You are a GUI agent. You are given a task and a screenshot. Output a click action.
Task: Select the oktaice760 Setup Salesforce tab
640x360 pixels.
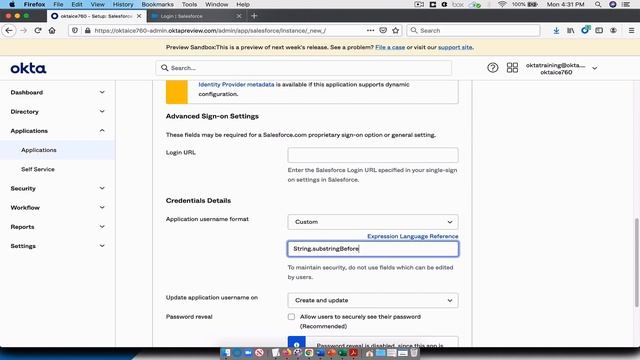pos(96,16)
